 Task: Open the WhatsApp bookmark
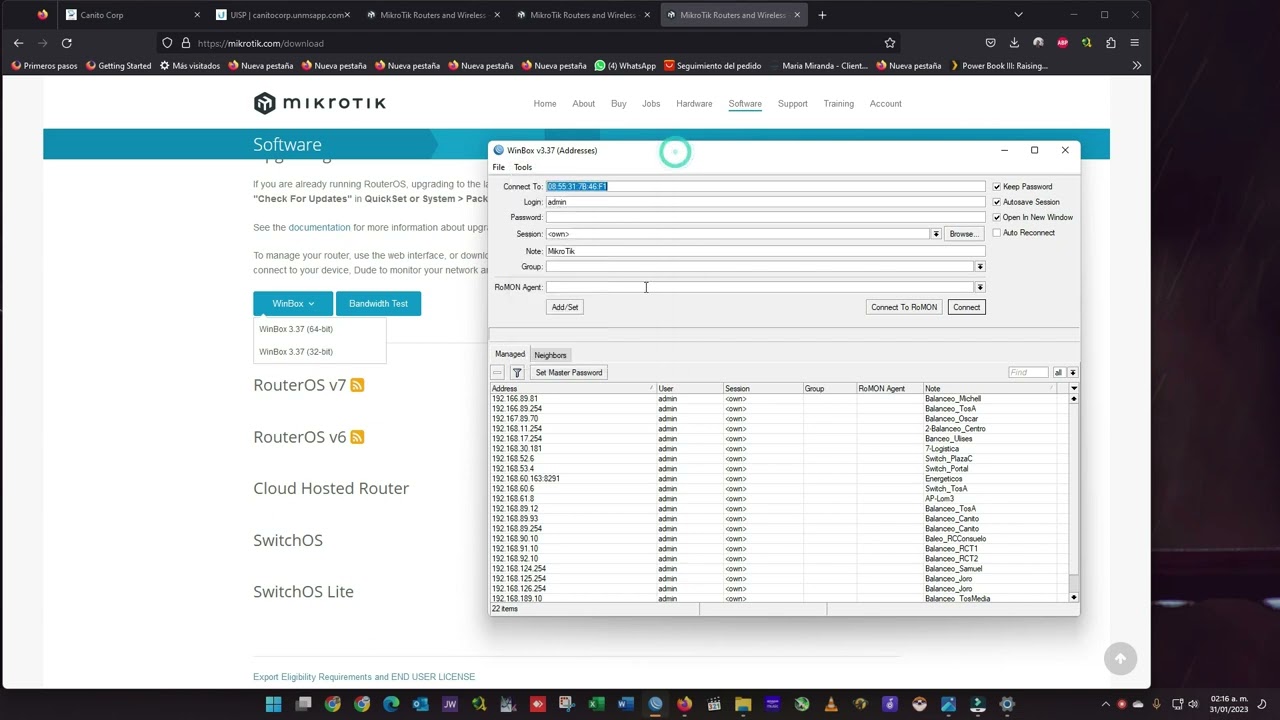625,66
